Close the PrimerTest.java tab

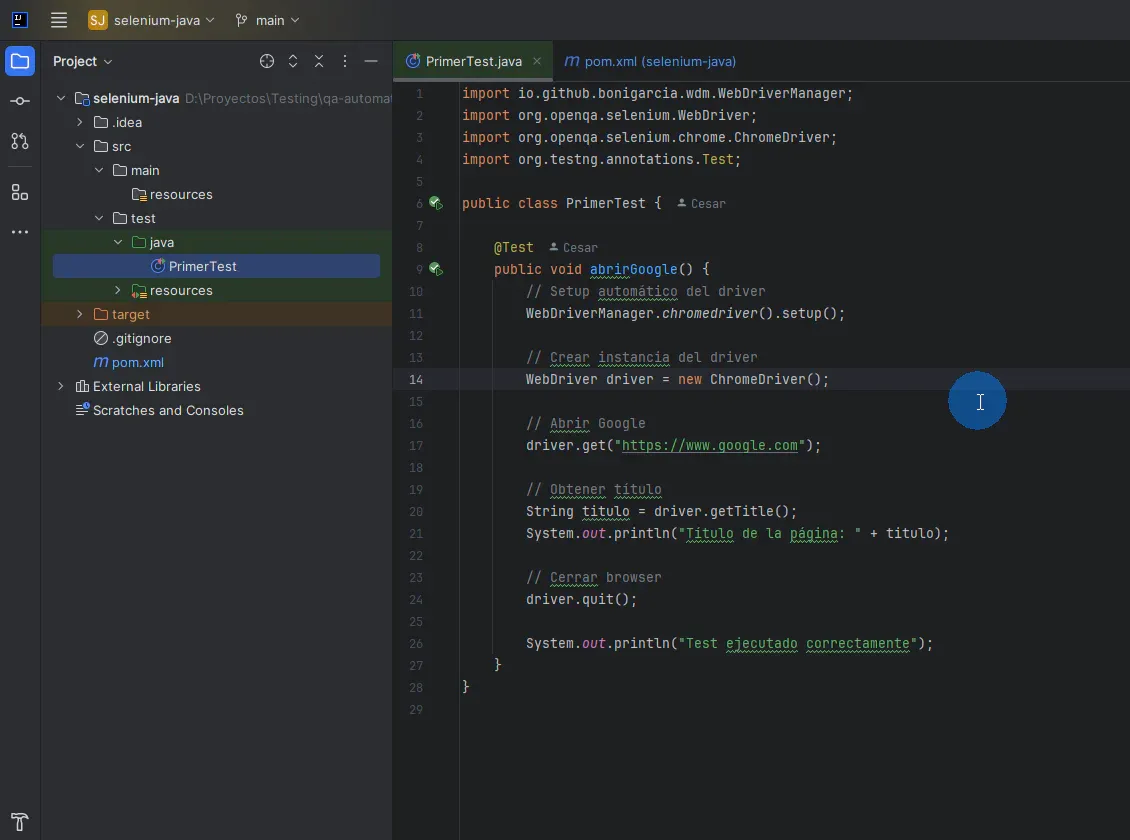coord(537,61)
